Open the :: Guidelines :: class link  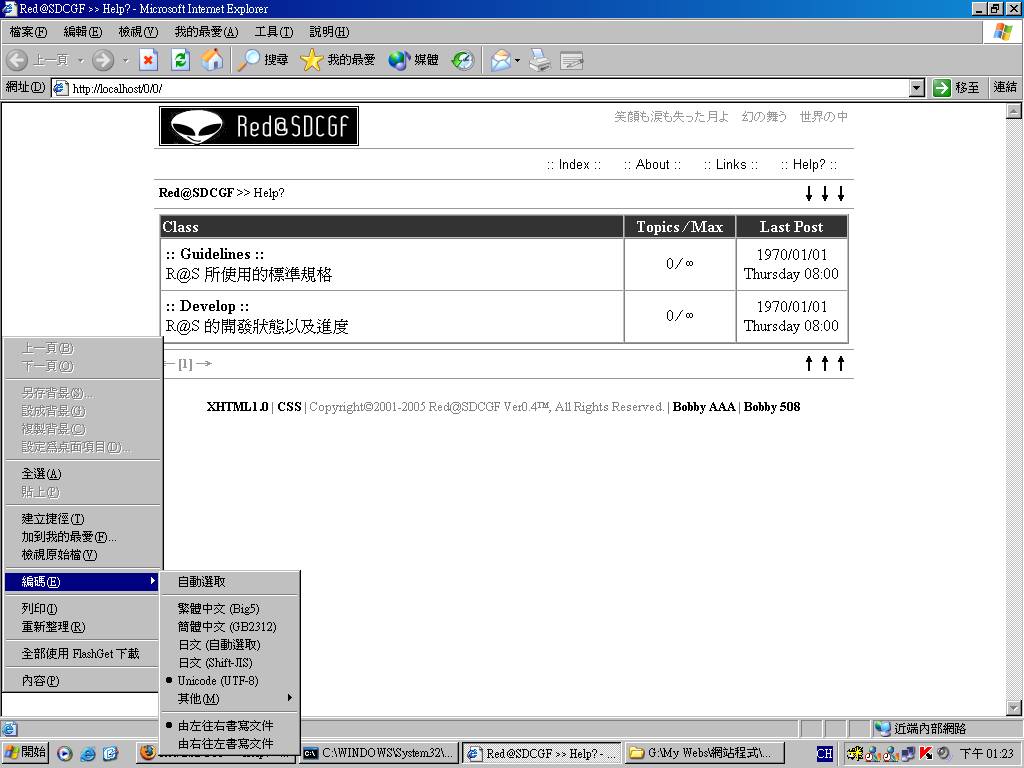tap(215, 254)
